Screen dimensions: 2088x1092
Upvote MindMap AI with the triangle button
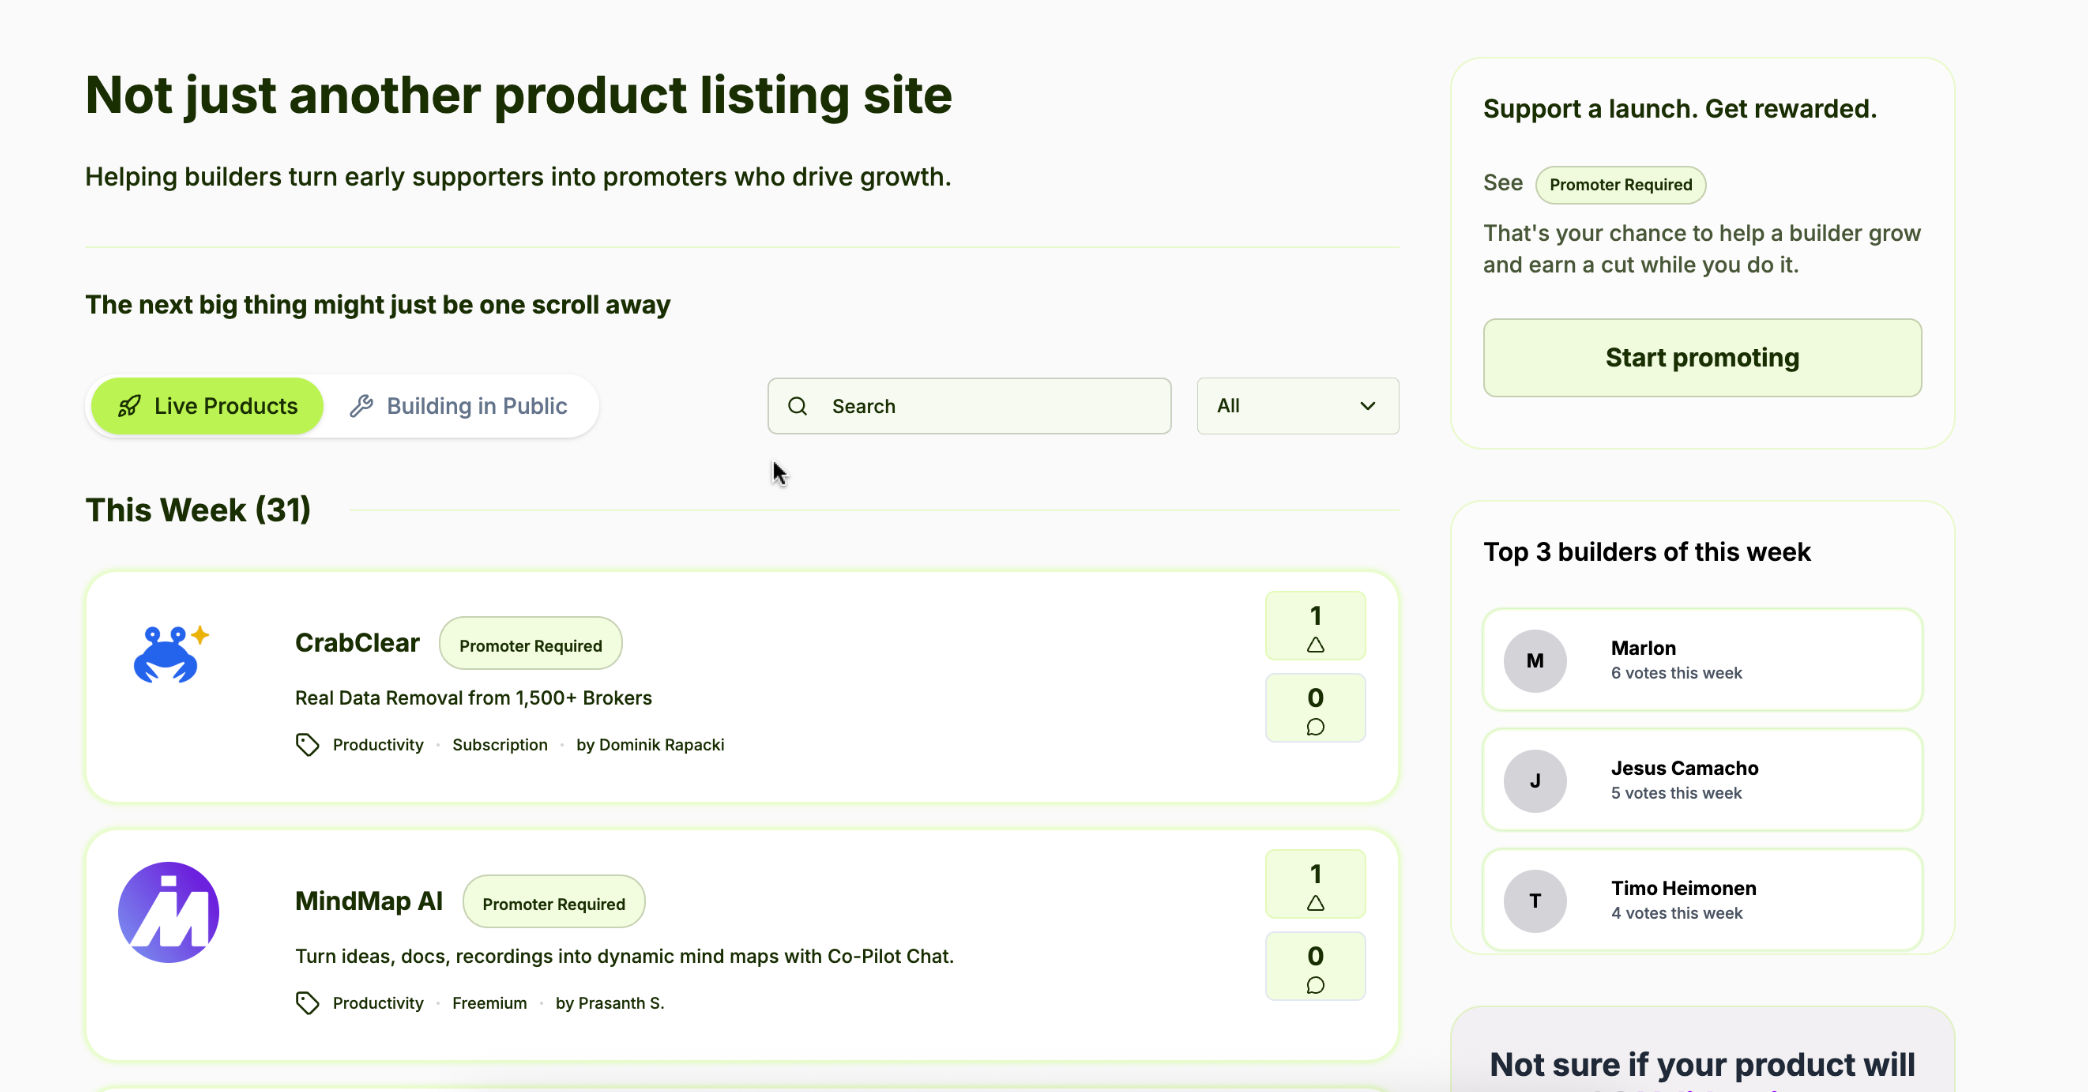[1315, 884]
